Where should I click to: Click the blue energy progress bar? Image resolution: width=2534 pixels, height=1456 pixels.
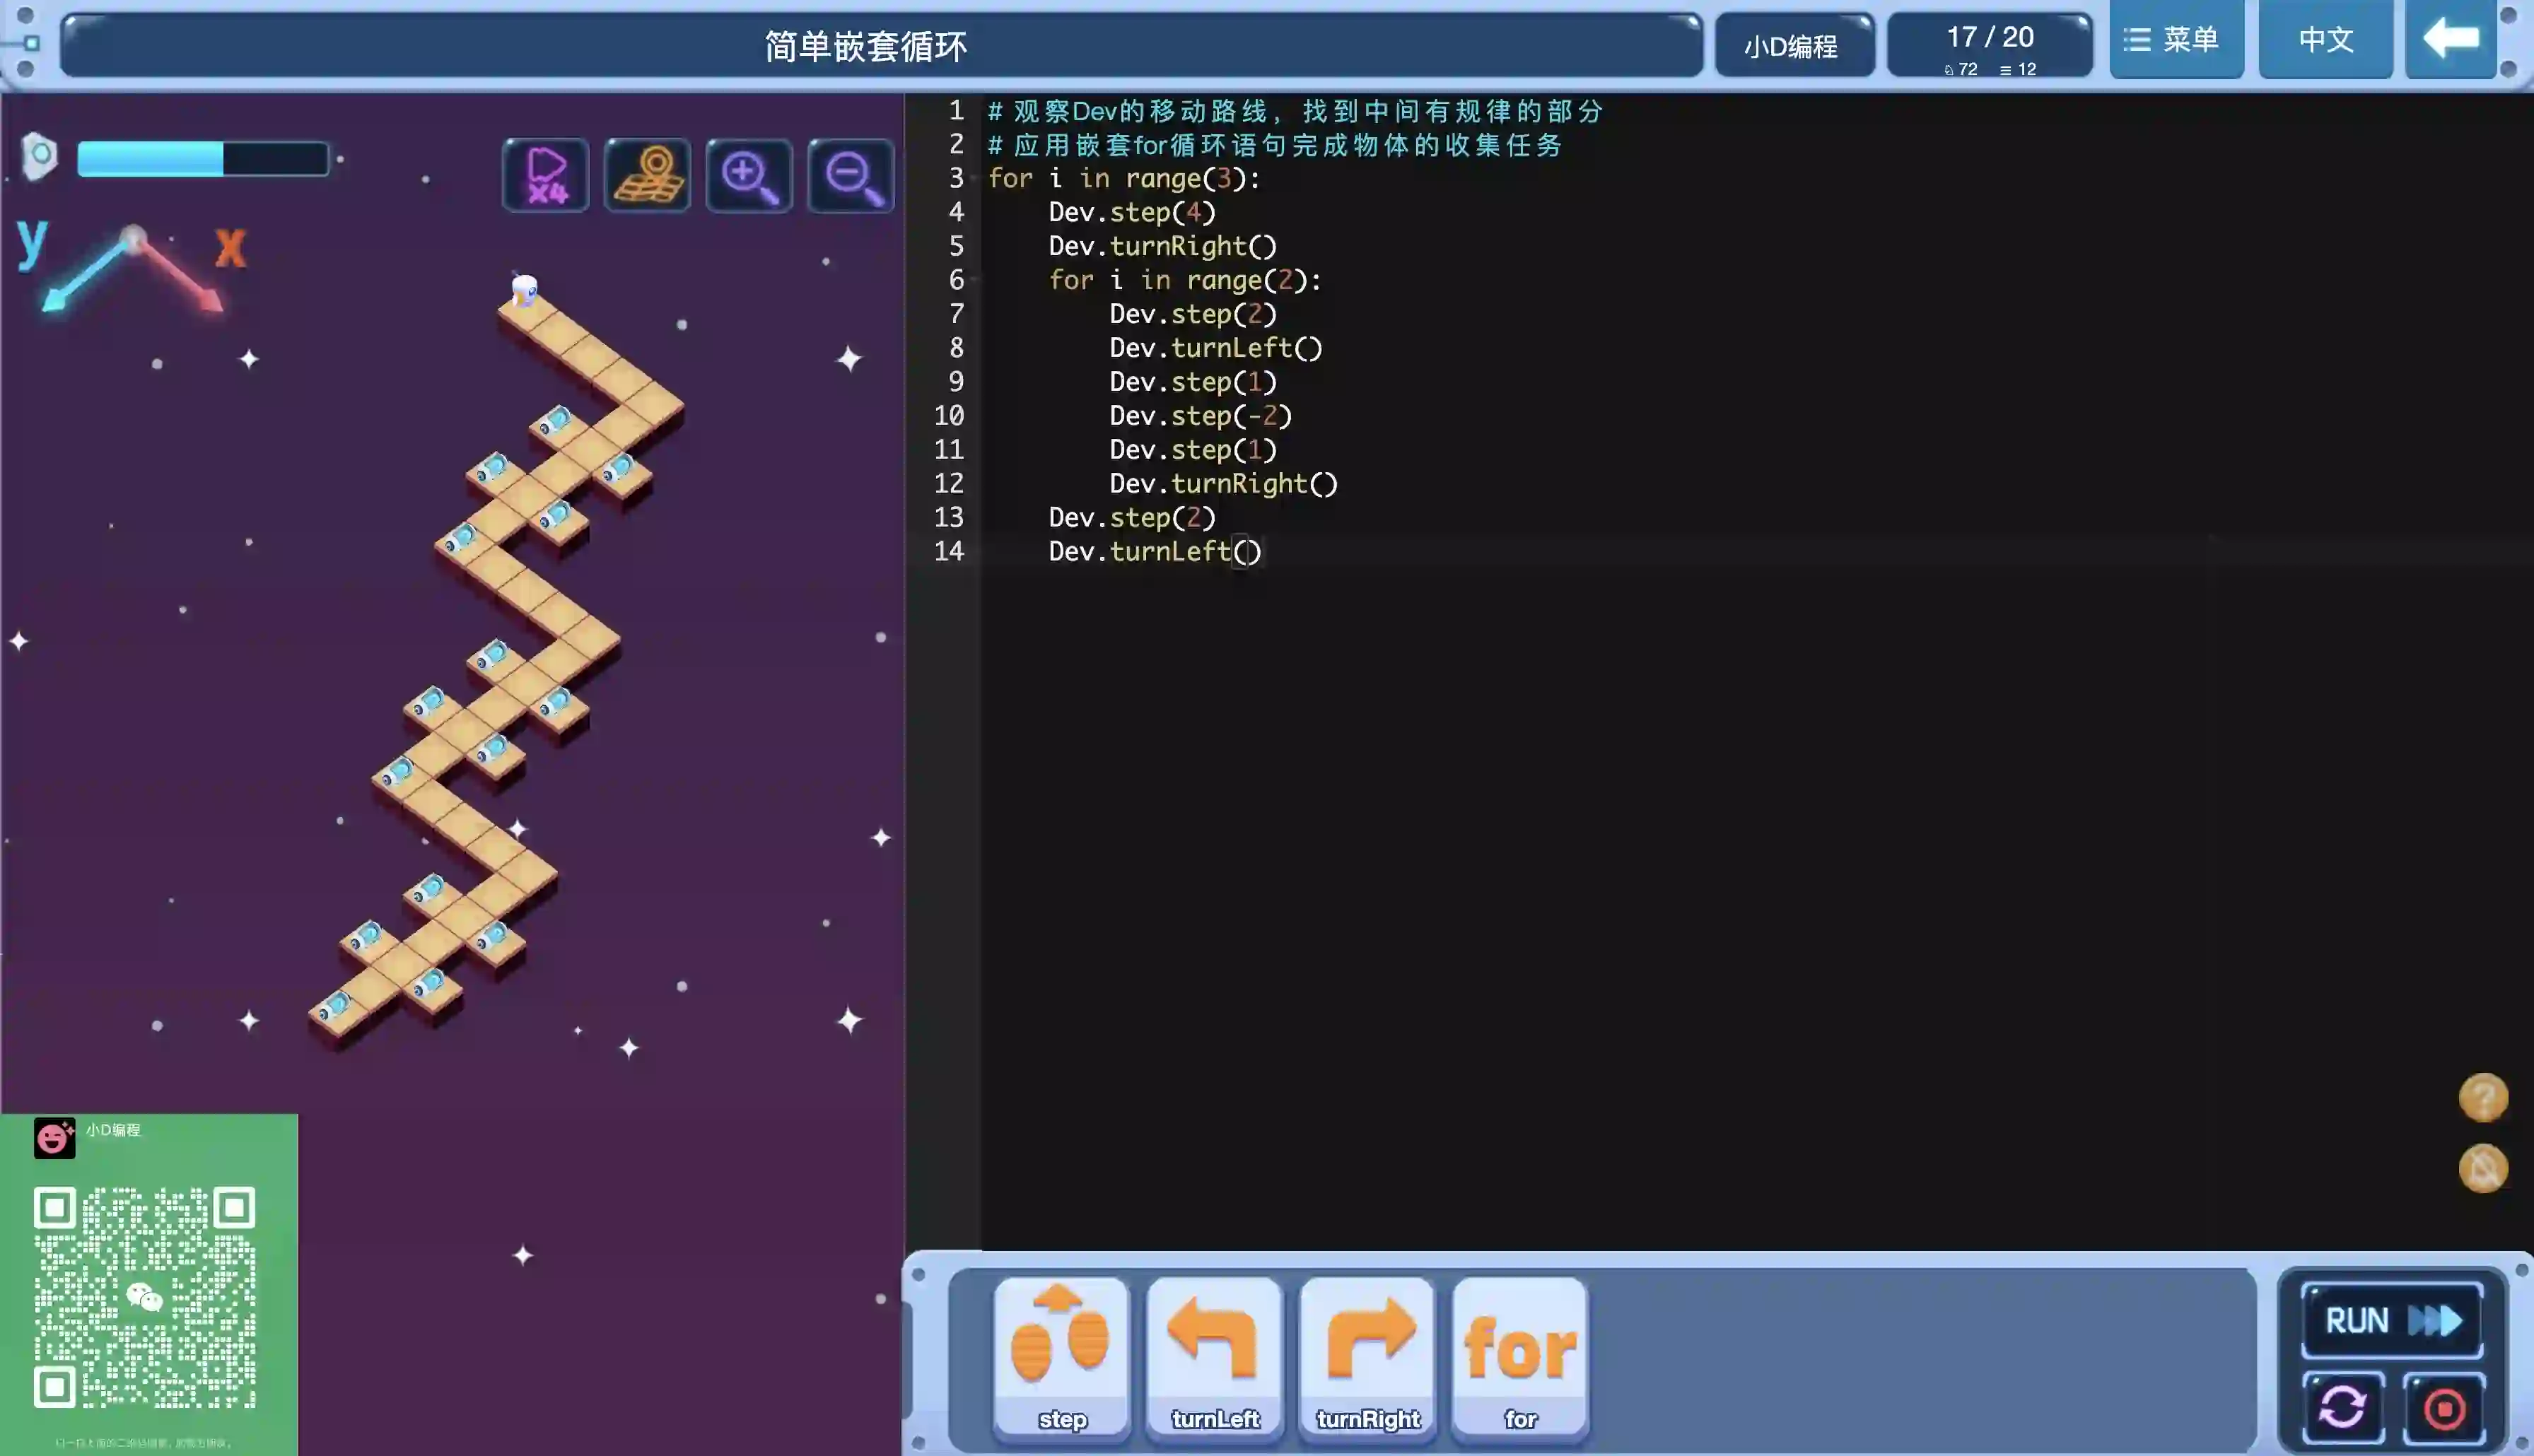[x=202, y=159]
